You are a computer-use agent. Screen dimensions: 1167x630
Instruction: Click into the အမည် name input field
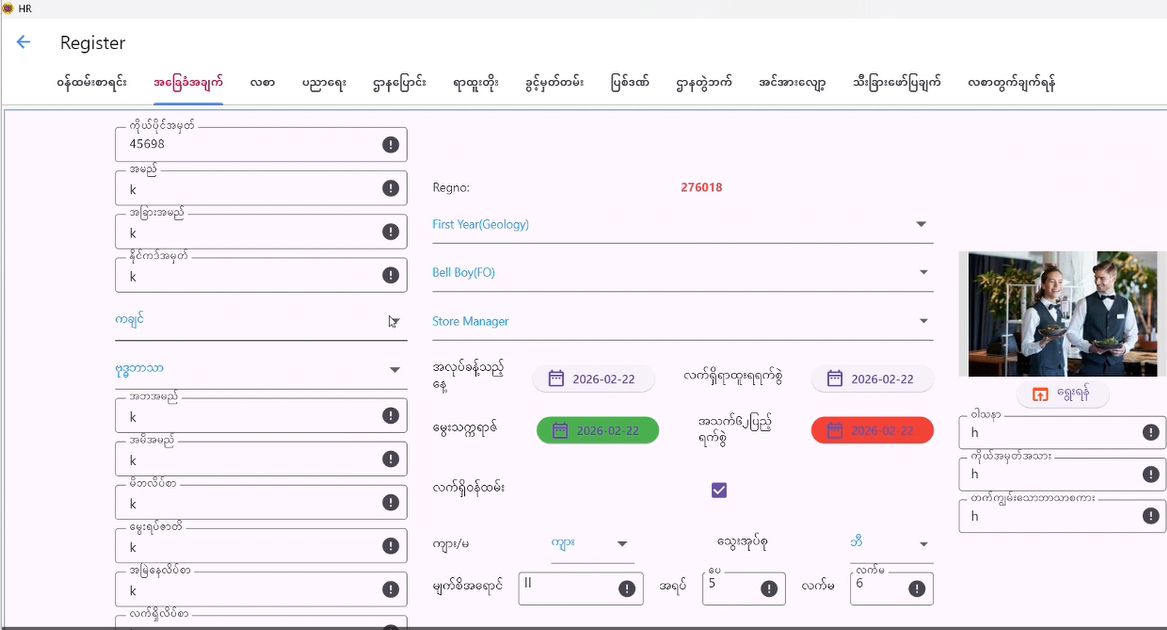click(260, 188)
